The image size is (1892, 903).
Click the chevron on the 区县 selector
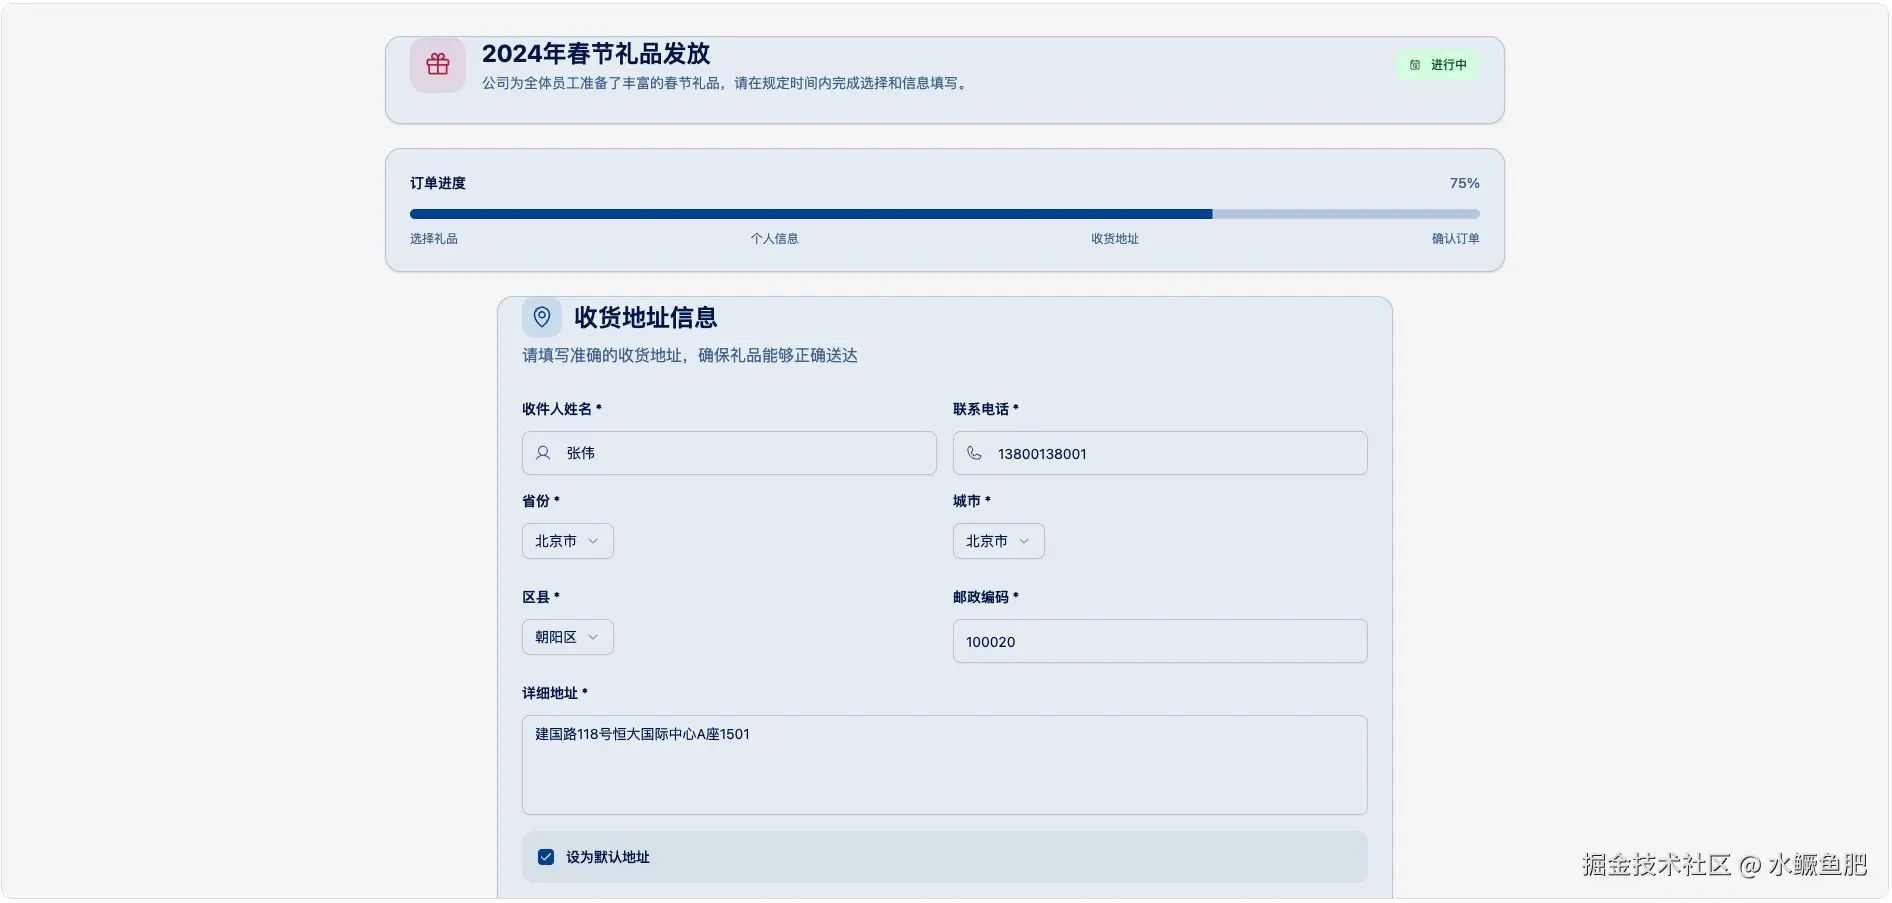[595, 637]
